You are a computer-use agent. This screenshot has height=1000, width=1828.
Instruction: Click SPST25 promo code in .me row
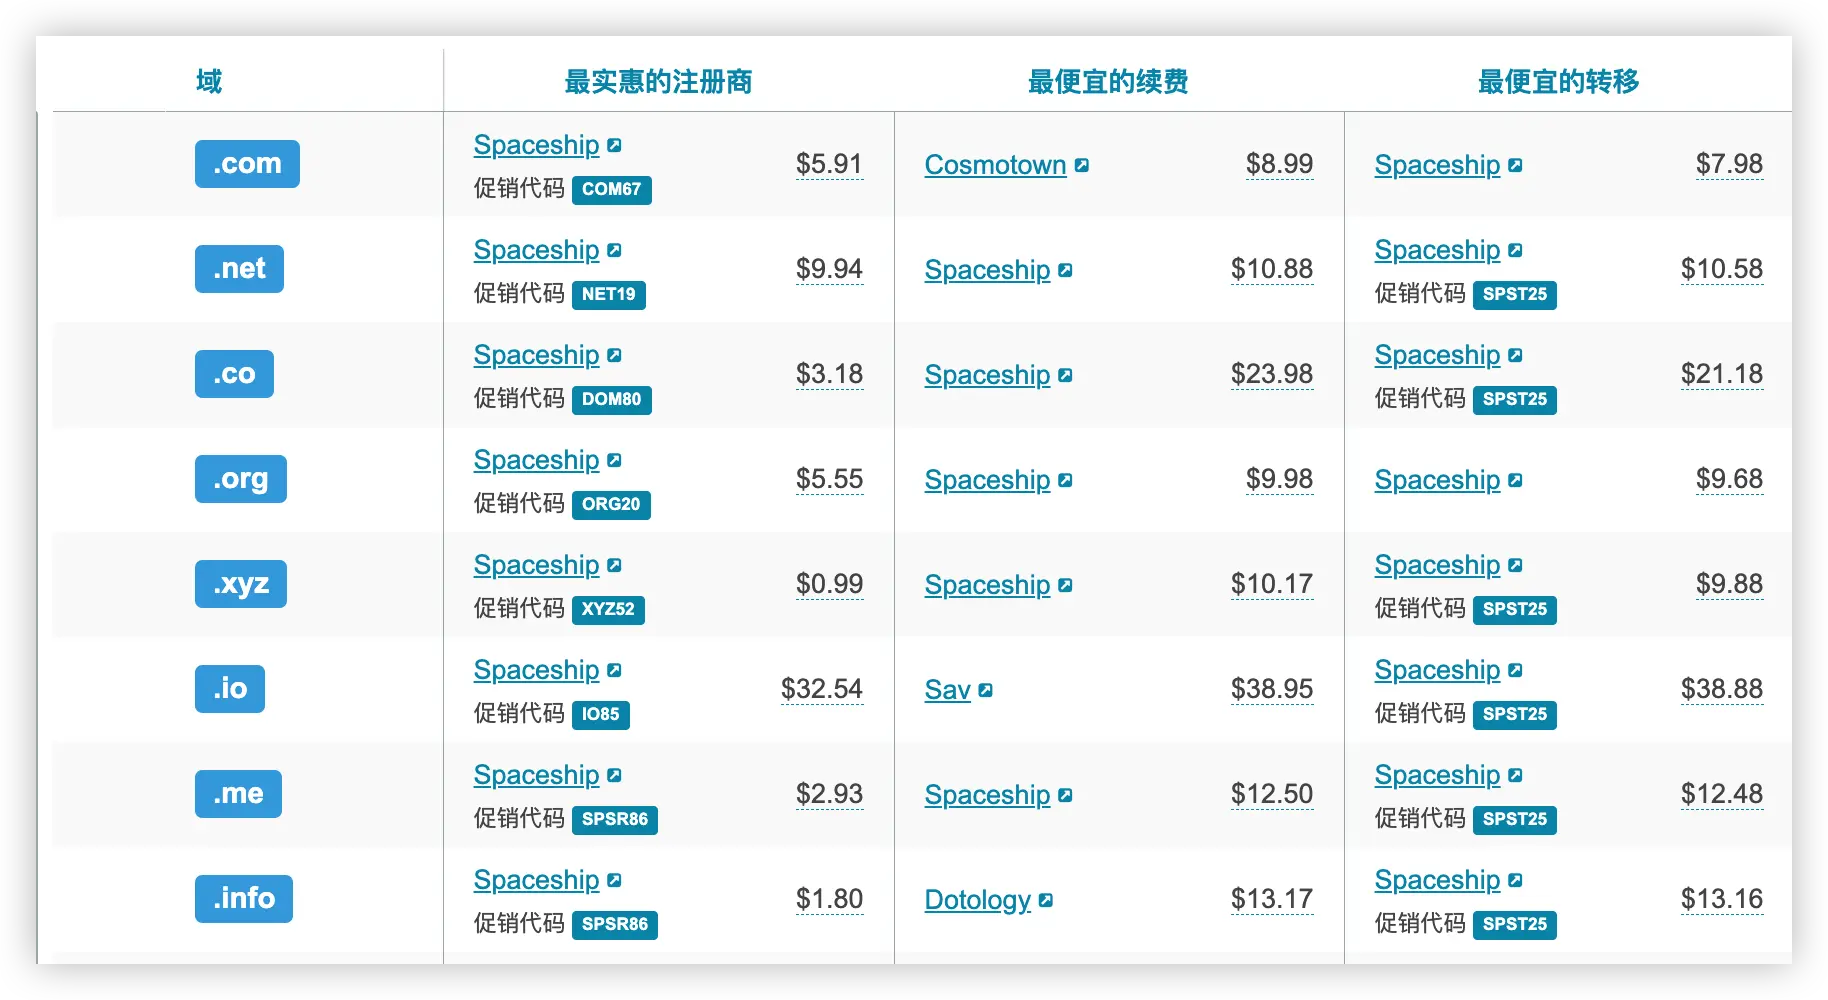tap(1515, 819)
